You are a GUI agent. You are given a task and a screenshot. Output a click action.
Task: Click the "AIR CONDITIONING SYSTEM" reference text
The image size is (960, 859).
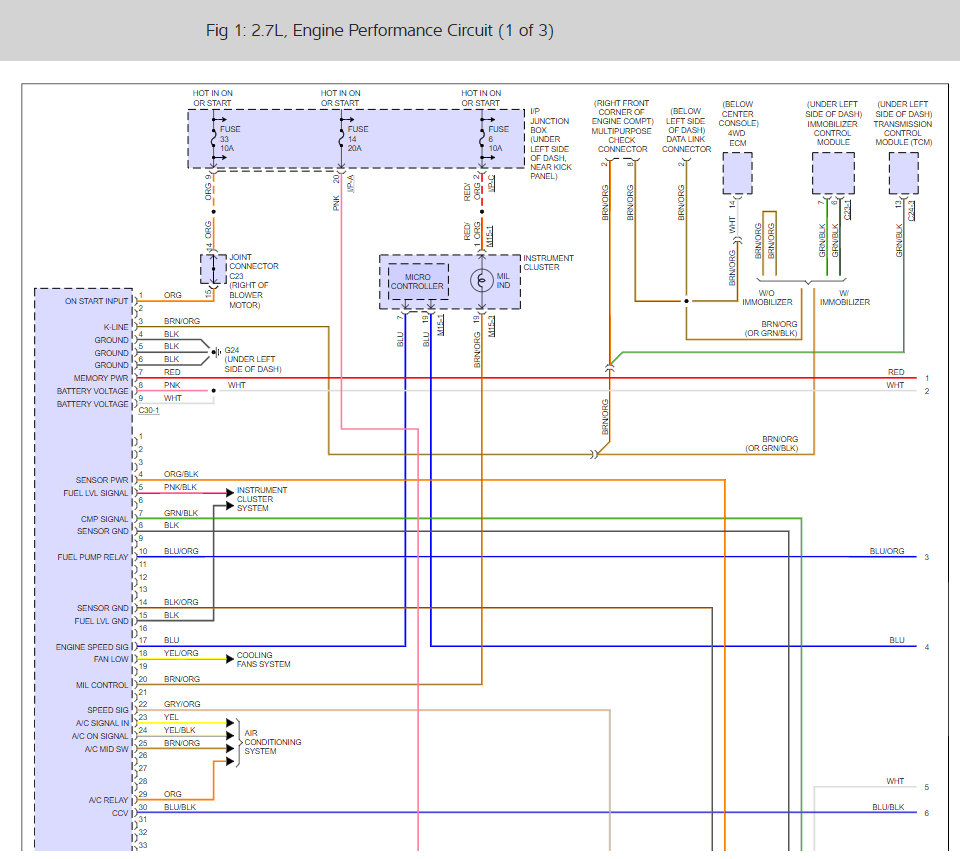(x=272, y=742)
